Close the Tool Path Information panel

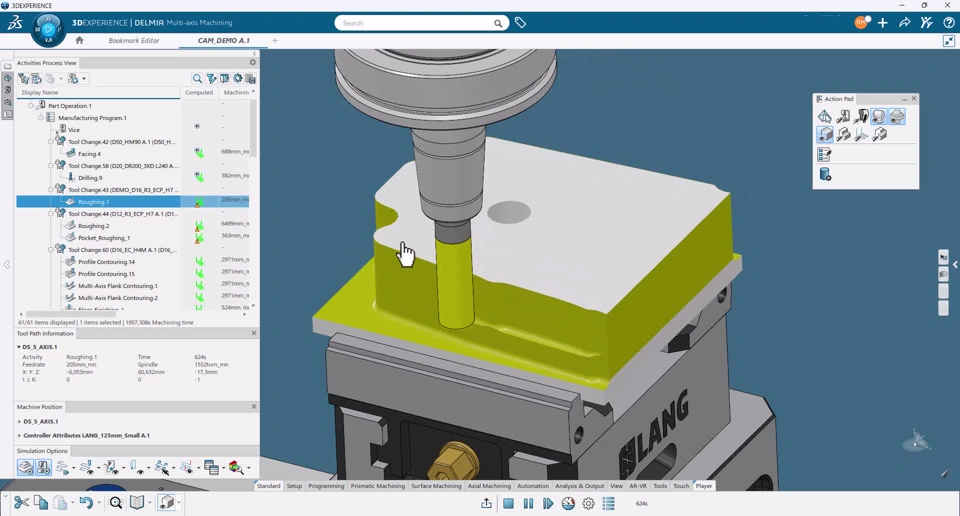pos(253,333)
